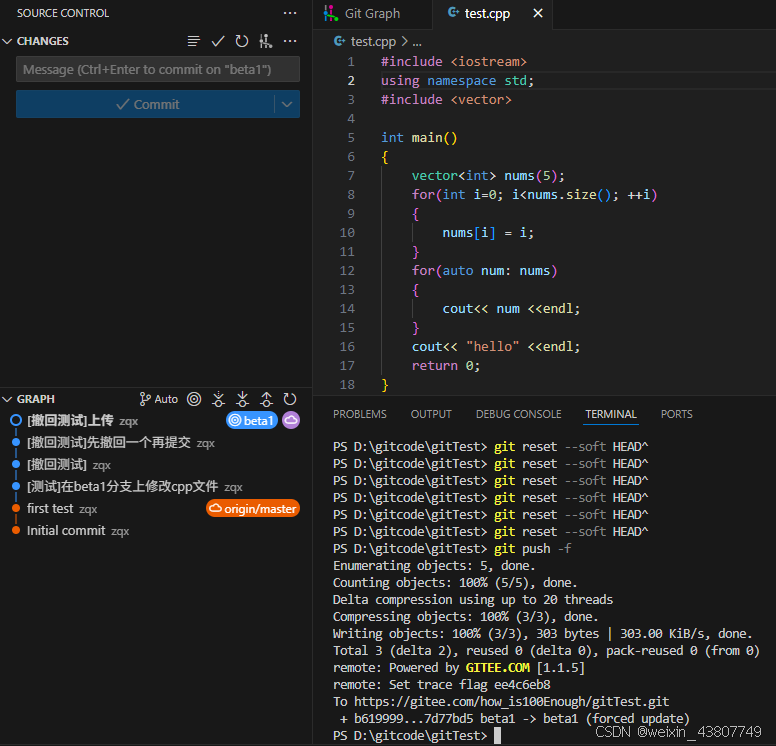Viewport: 776px width, 746px height.
Task: Click the Push icon in Graph header
Action: point(267,399)
